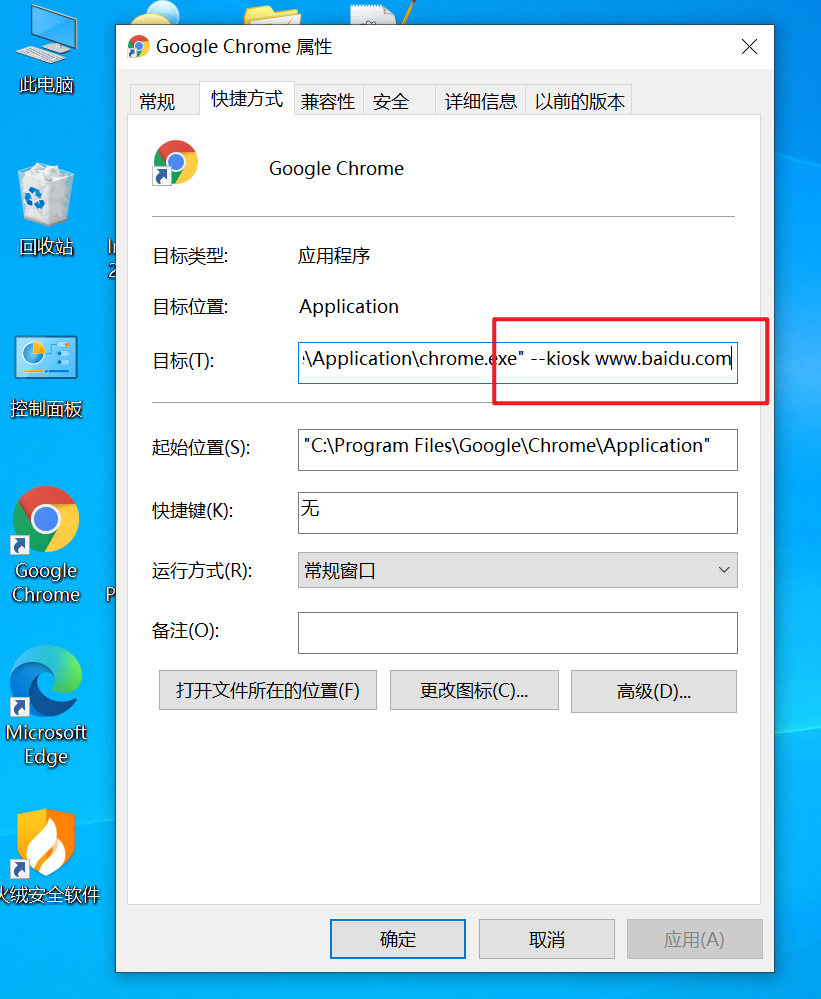Screen dimensions: 821x999
Task: Select the Microsoft Edge desktop shortcut
Action: [x=46, y=706]
